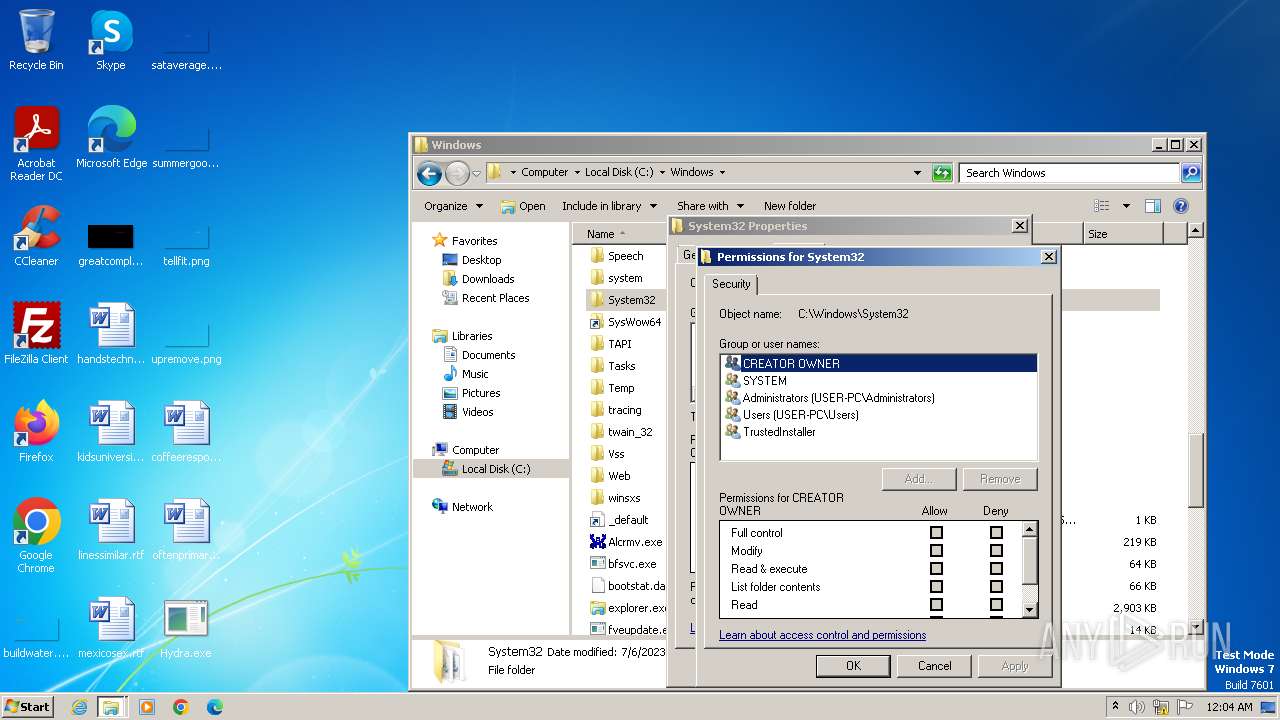The image size is (1280, 720).
Task: Click Chrome icon in the taskbar
Action: pyautogui.click(x=181, y=707)
